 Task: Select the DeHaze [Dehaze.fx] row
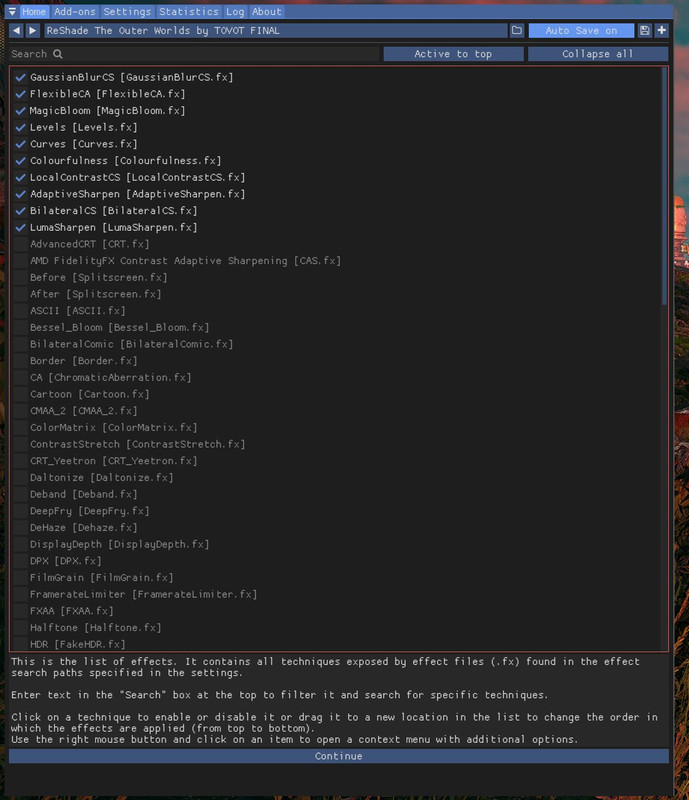point(84,528)
